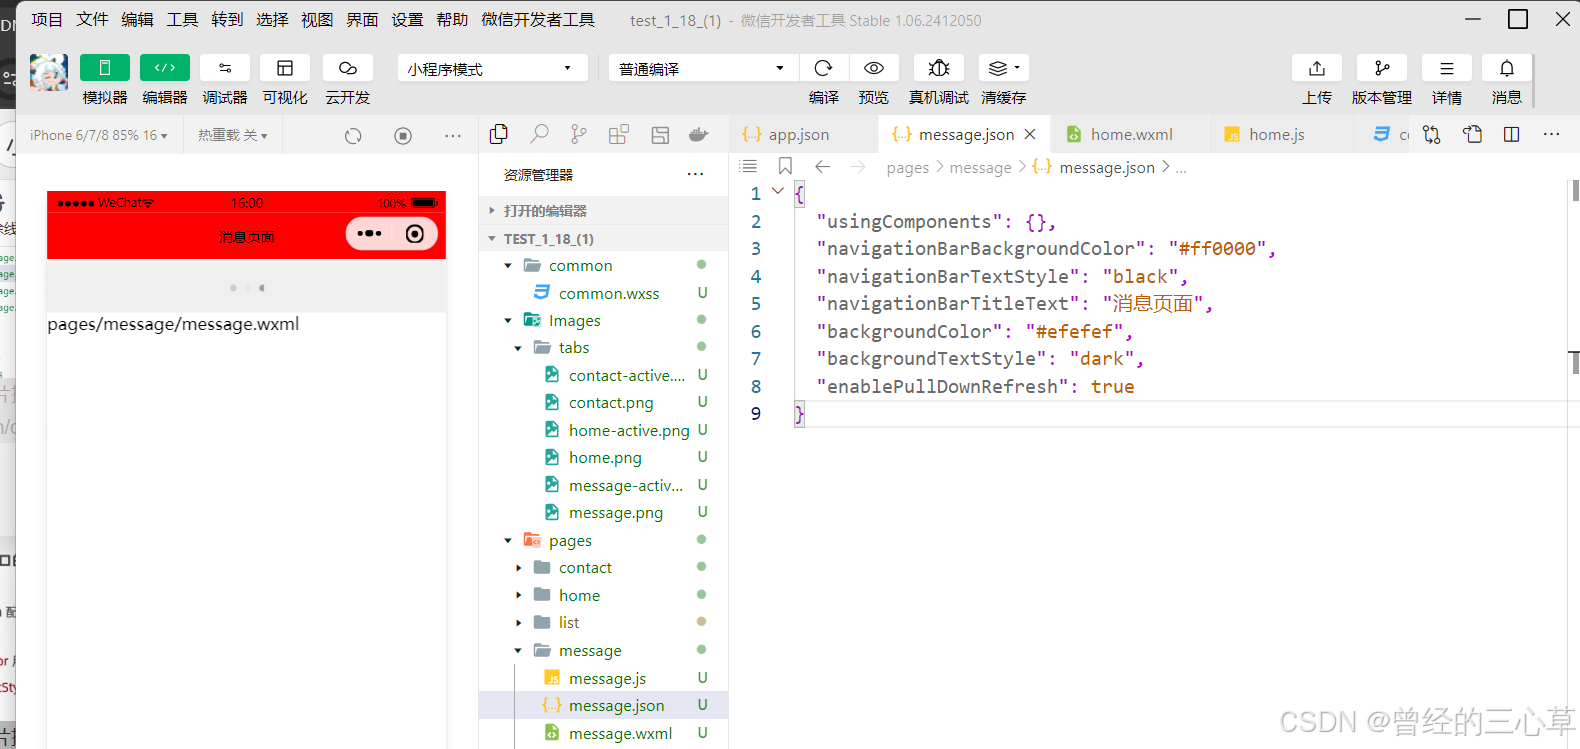Open the explorer files icon
The image size is (1580, 749).
[x=499, y=134]
